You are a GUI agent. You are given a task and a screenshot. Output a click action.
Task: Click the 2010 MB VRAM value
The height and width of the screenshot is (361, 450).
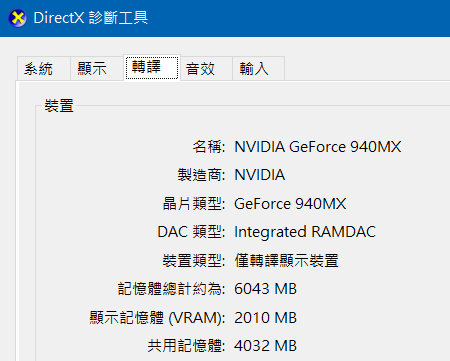click(x=265, y=317)
